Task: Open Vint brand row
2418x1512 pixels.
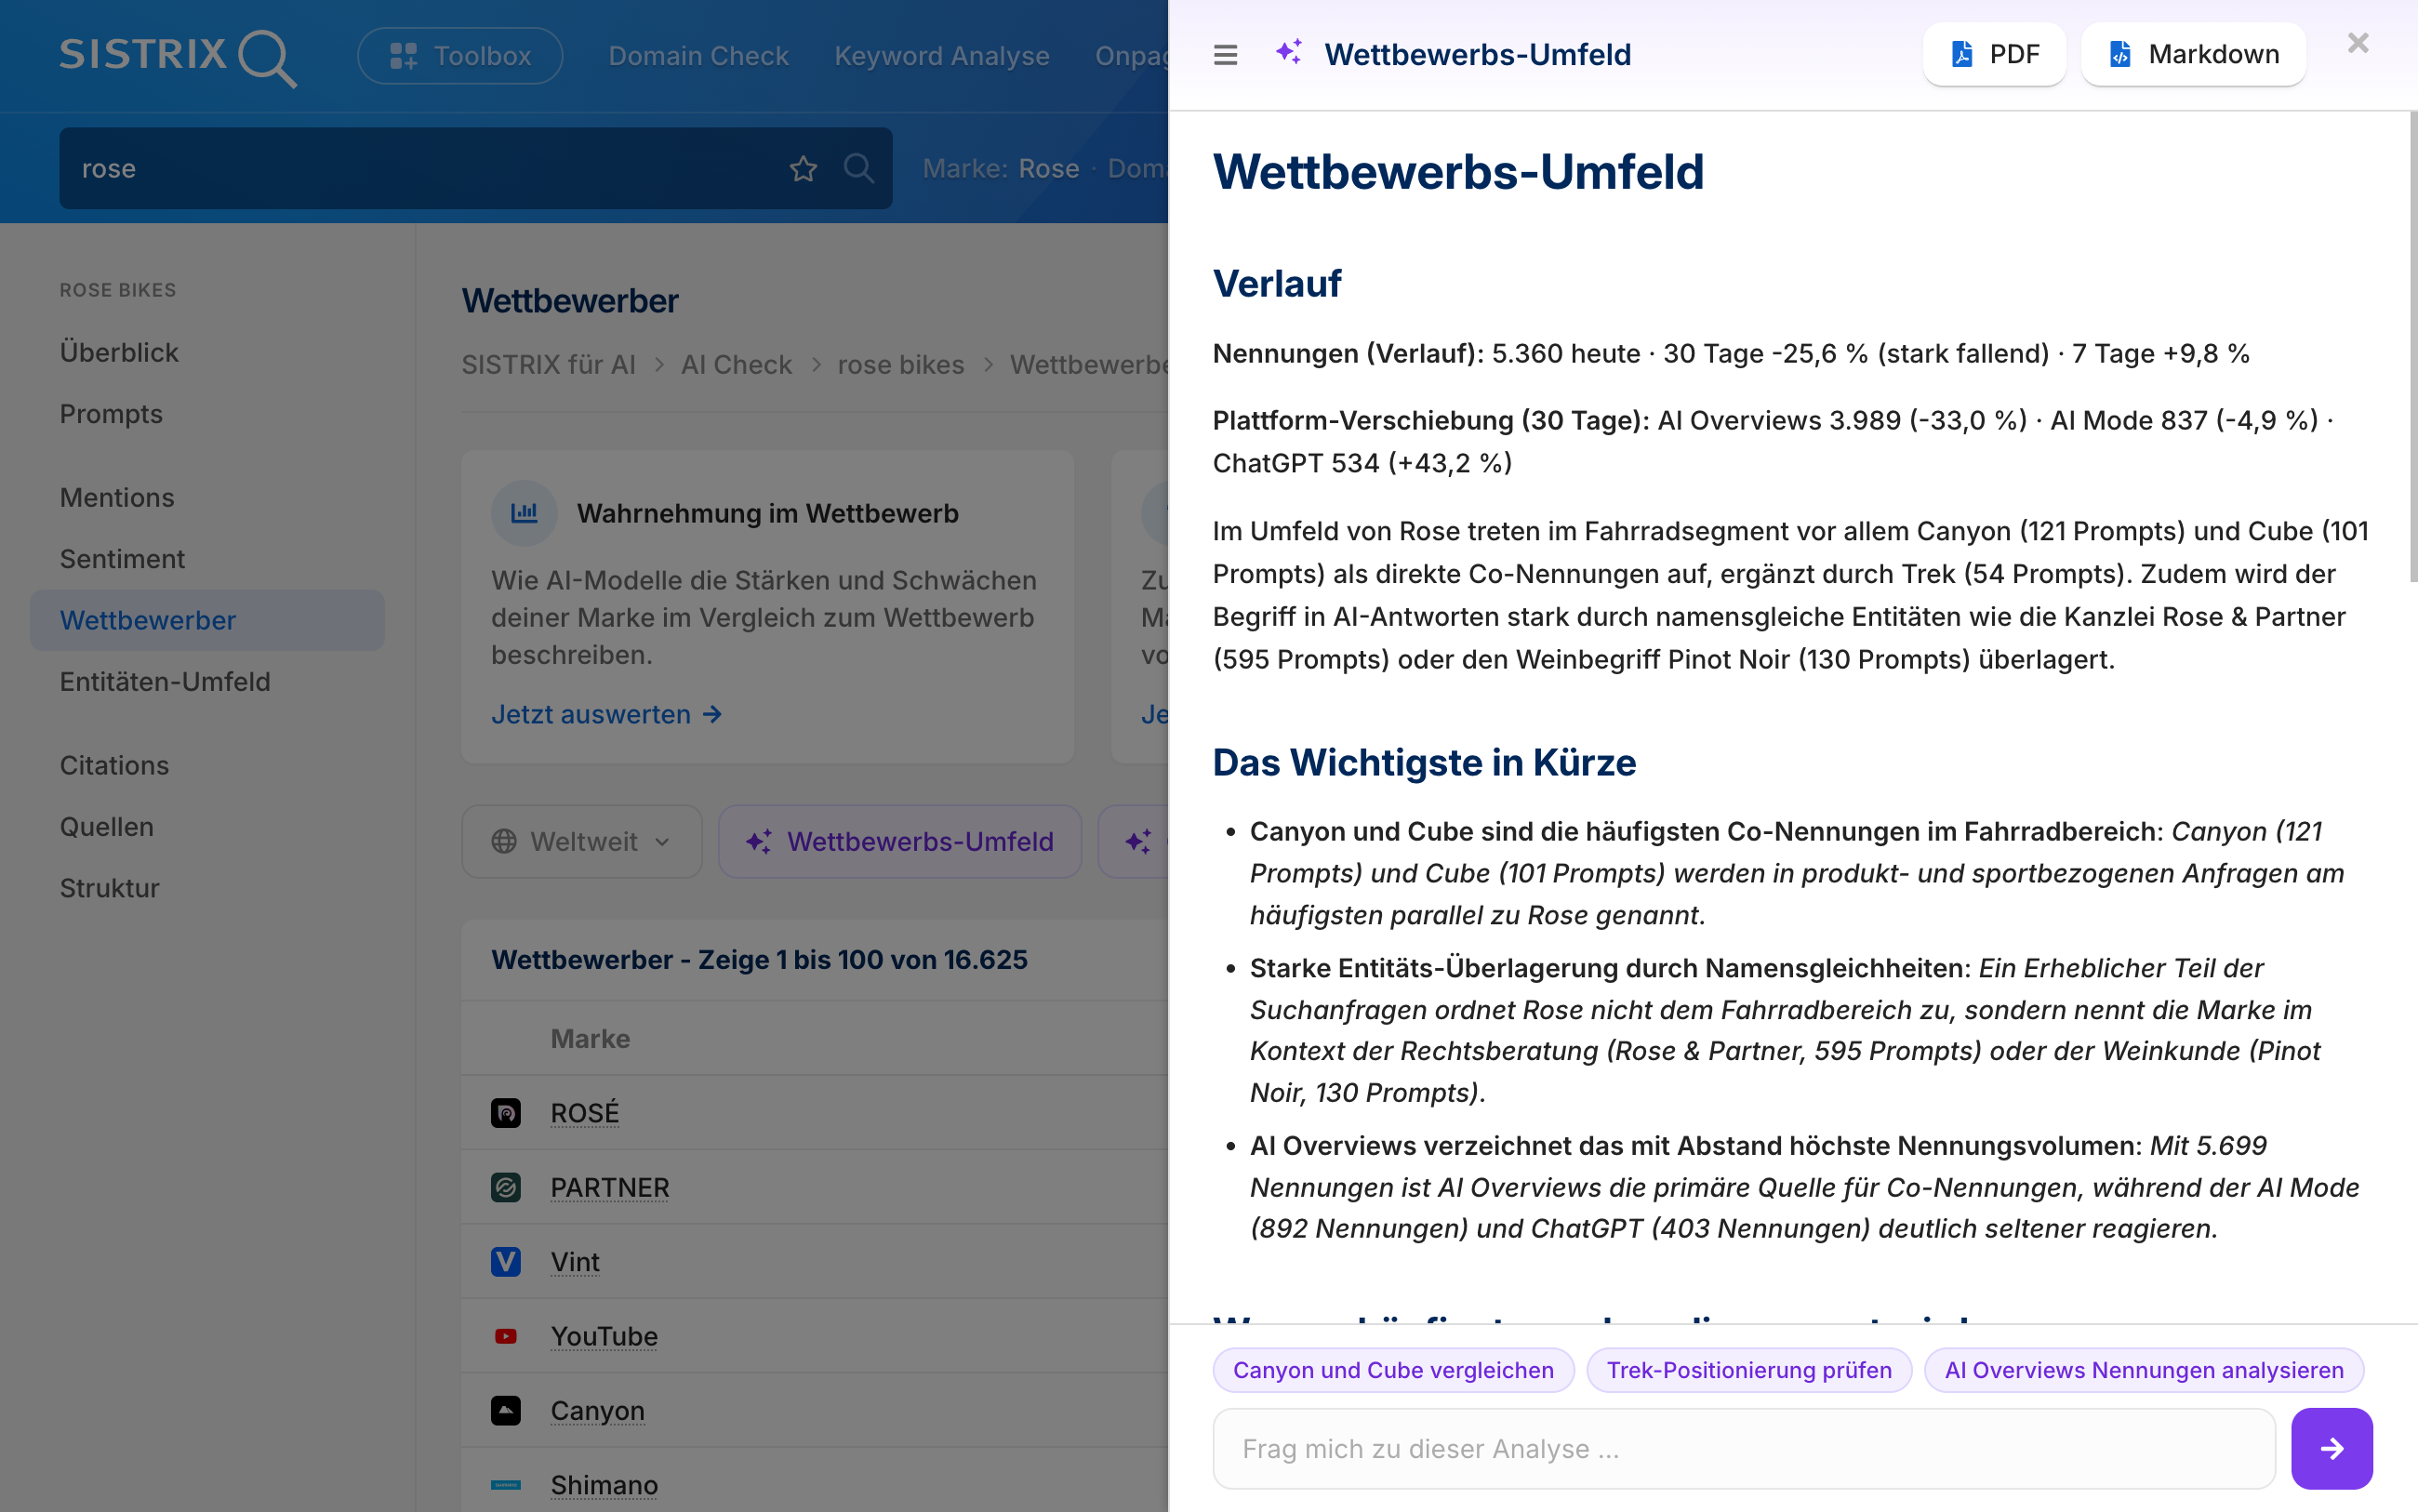Action: [x=575, y=1262]
